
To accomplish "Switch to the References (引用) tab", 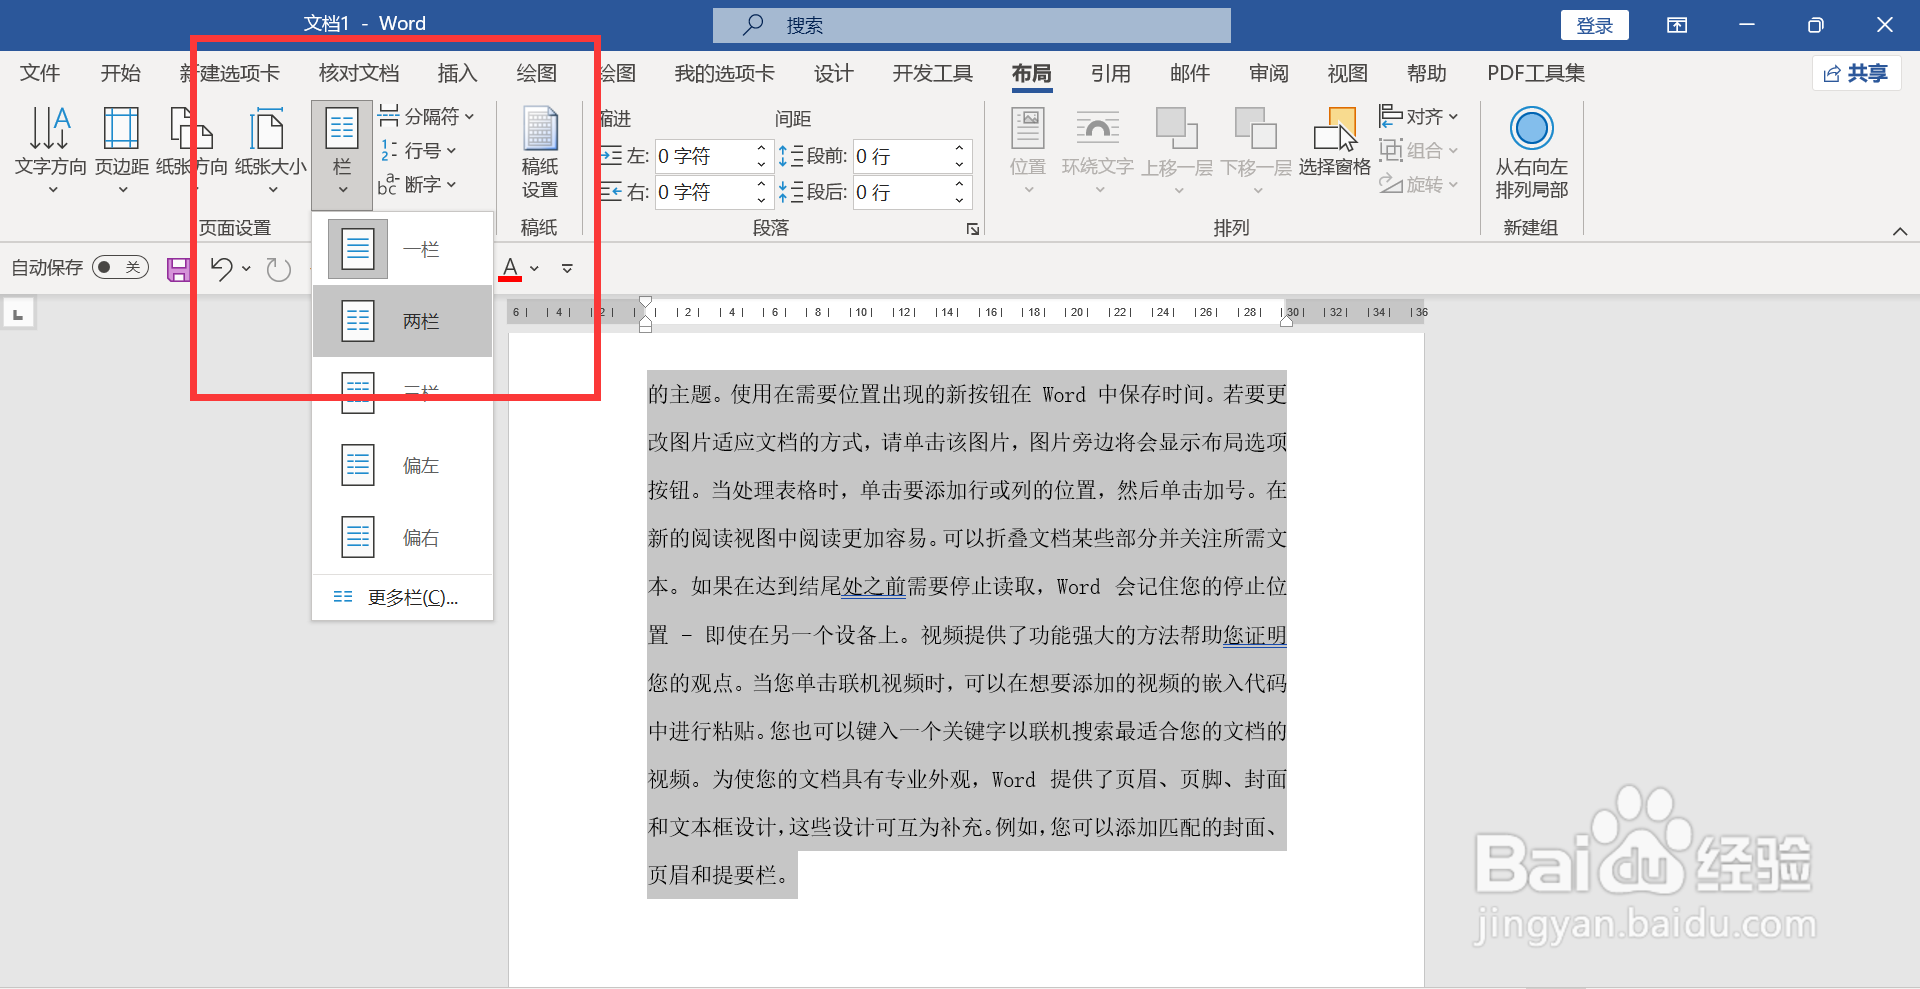I will pos(1110,73).
